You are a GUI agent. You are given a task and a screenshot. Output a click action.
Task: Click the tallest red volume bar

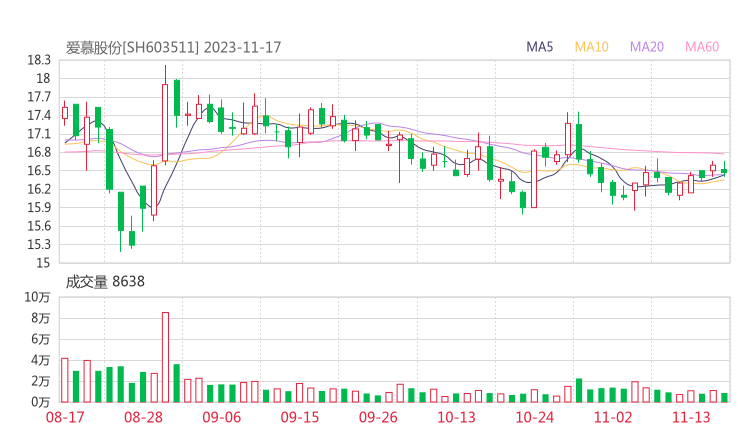pyautogui.click(x=165, y=357)
